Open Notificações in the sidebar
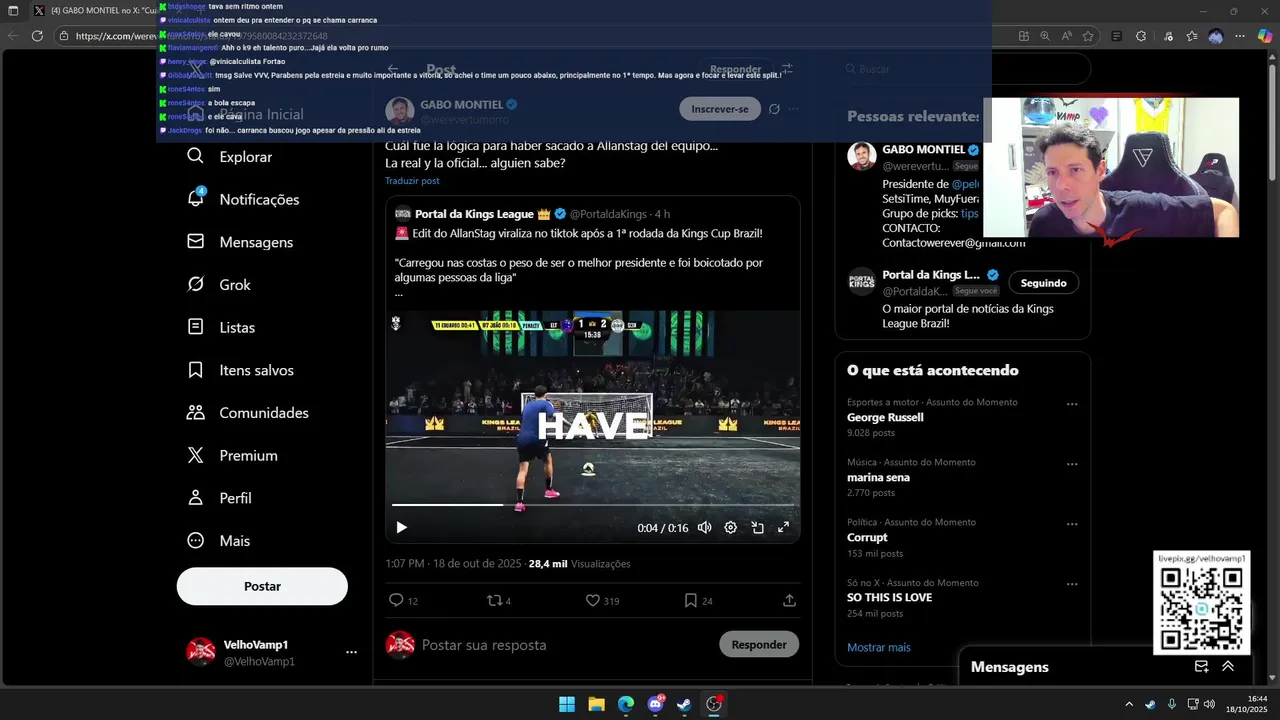This screenshot has width=1280, height=720. [x=243, y=199]
